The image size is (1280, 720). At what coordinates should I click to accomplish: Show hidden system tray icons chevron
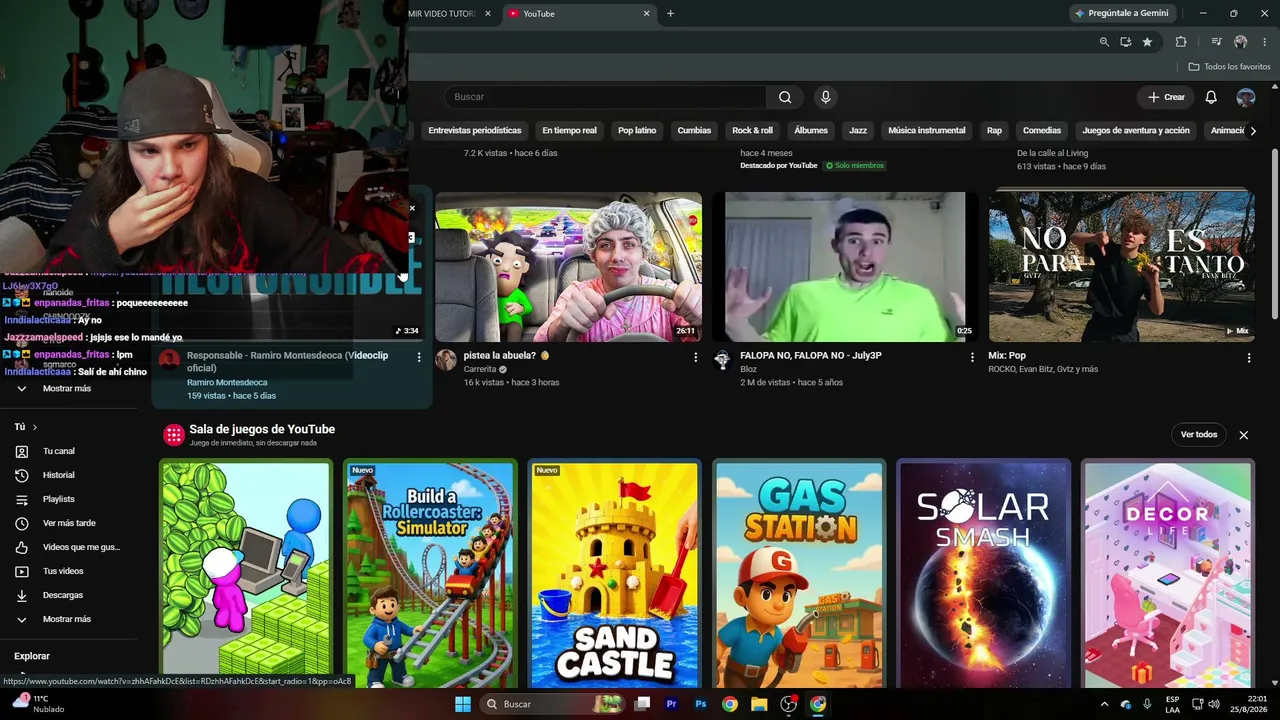pos(1104,704)
